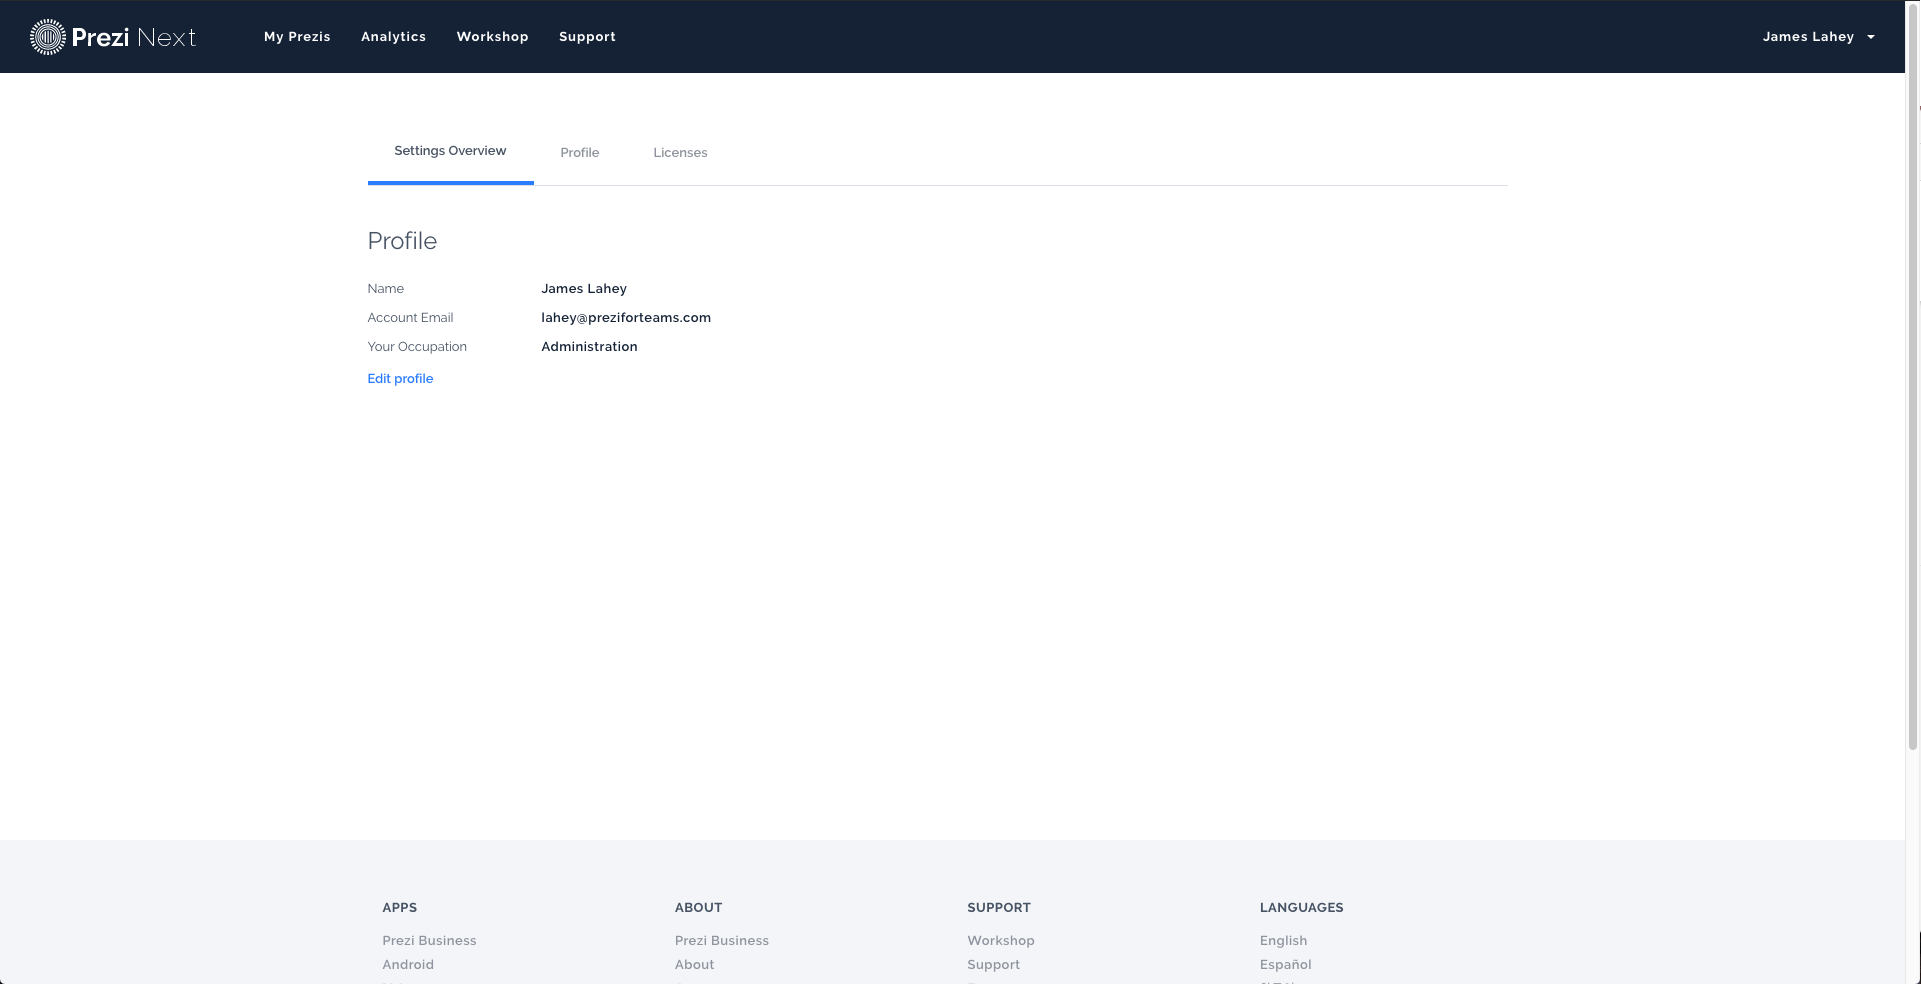The image size is (1921, 984).
Task: Select the Settings Overview tab
Action: [450, 151]
